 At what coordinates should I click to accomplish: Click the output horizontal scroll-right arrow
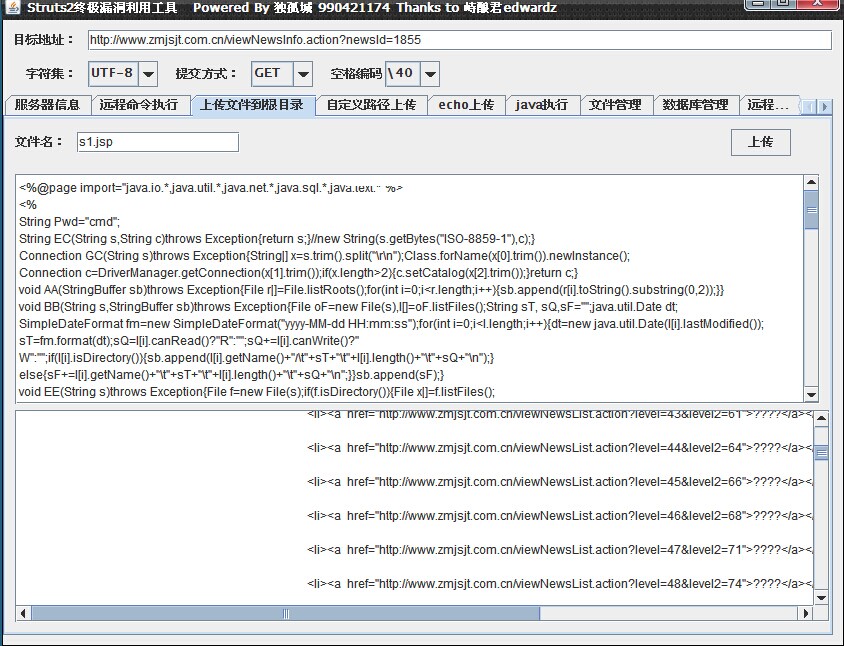point(805,613)
